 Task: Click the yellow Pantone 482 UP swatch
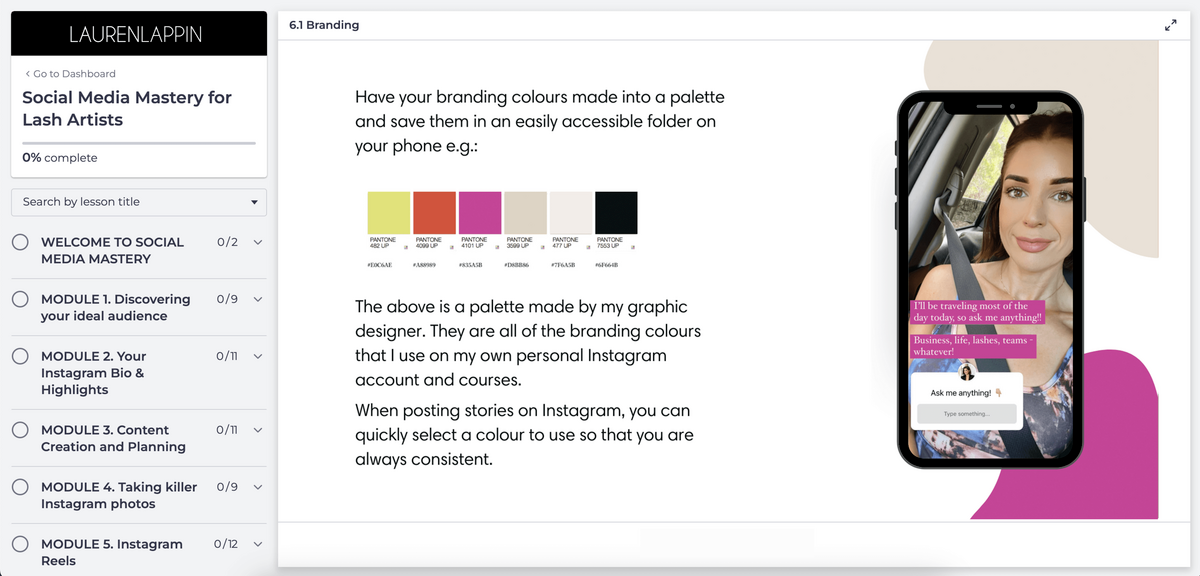tap(389, 213)
